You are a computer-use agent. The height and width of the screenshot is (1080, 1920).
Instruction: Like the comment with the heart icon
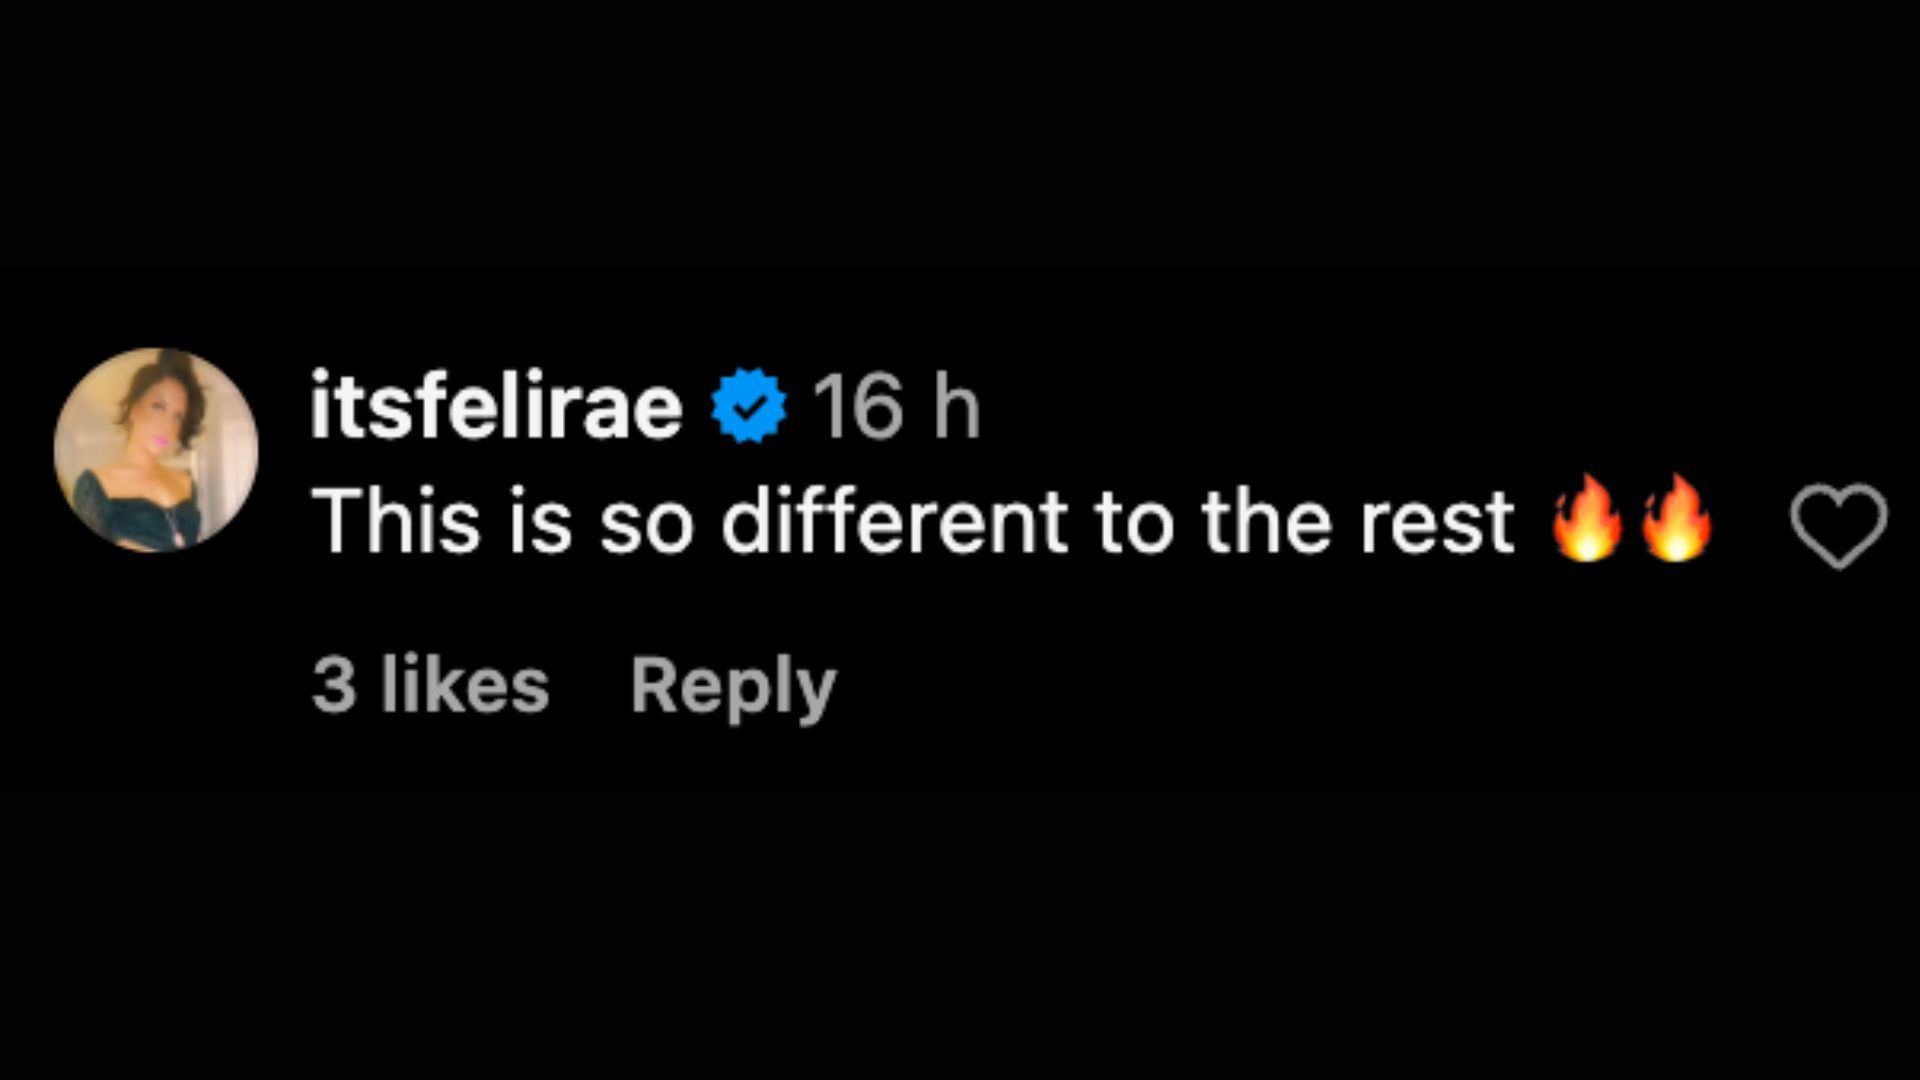tap(1838, 526)
